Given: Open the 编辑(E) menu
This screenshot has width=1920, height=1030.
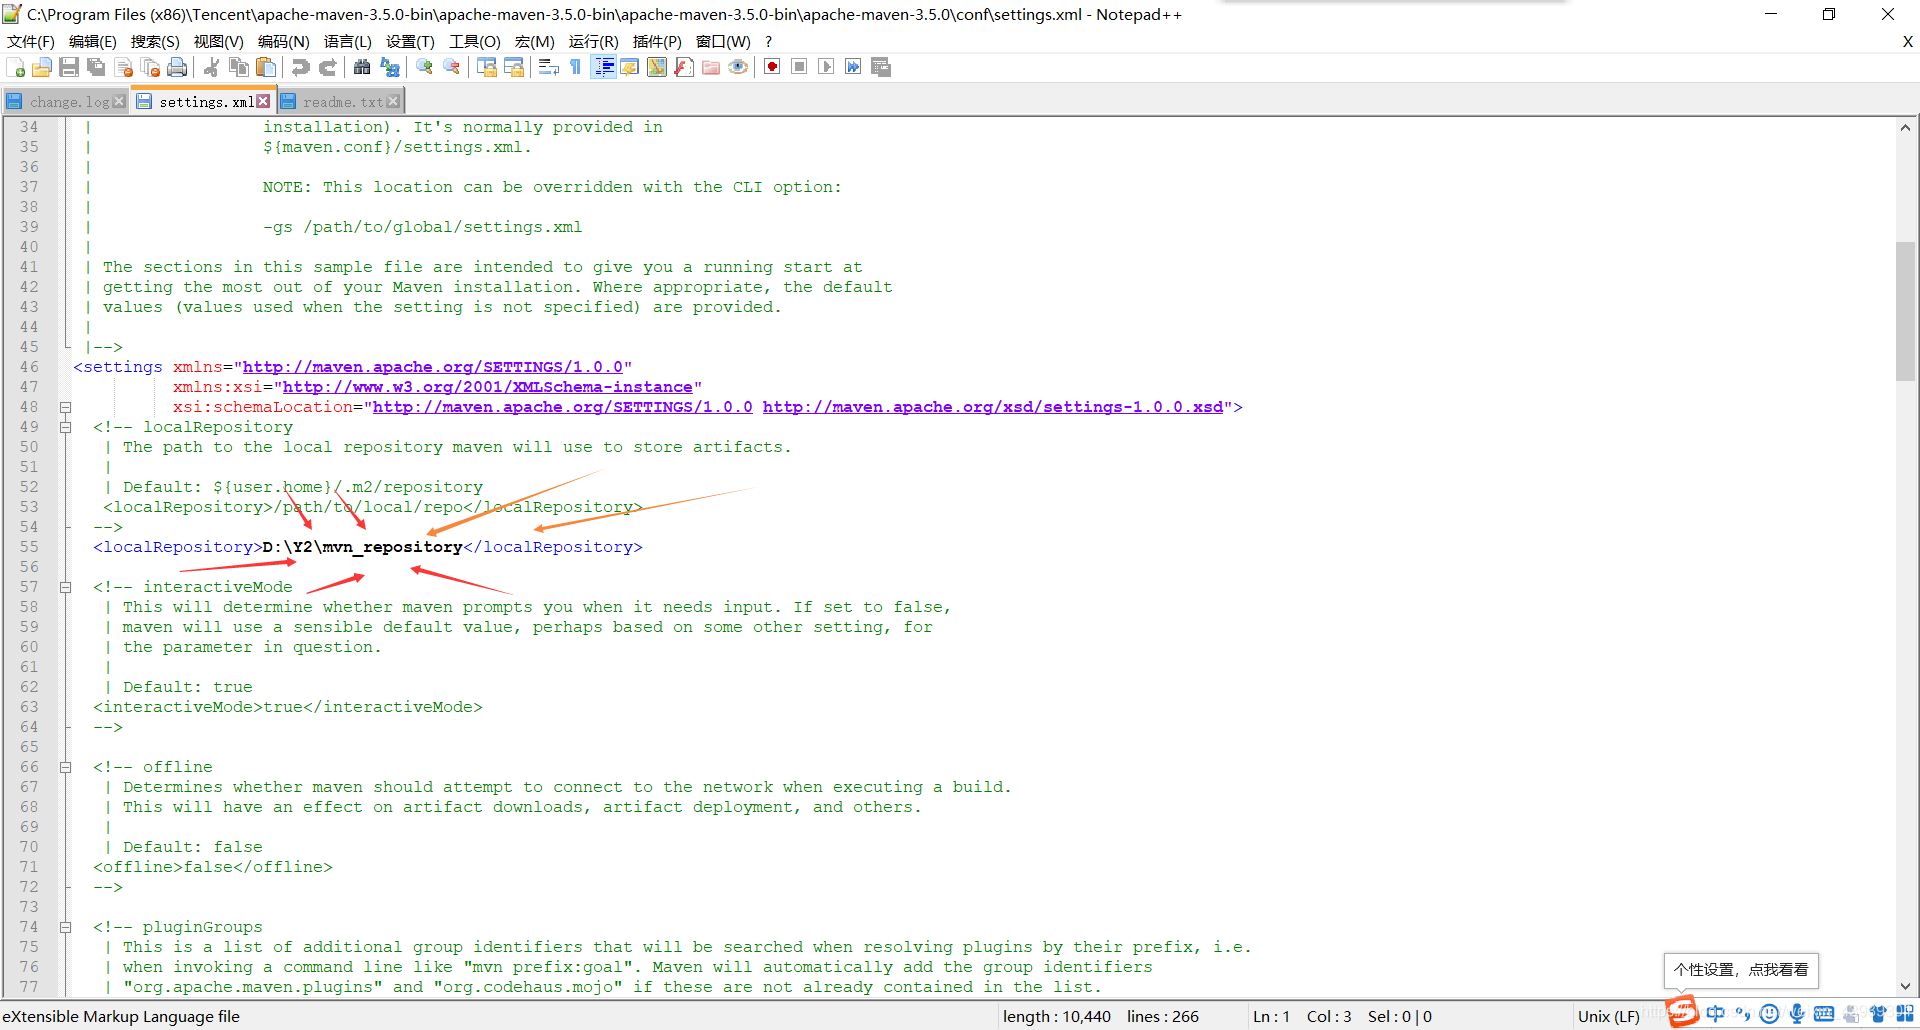Looking at the screenshot, I should tap(93, 41).
